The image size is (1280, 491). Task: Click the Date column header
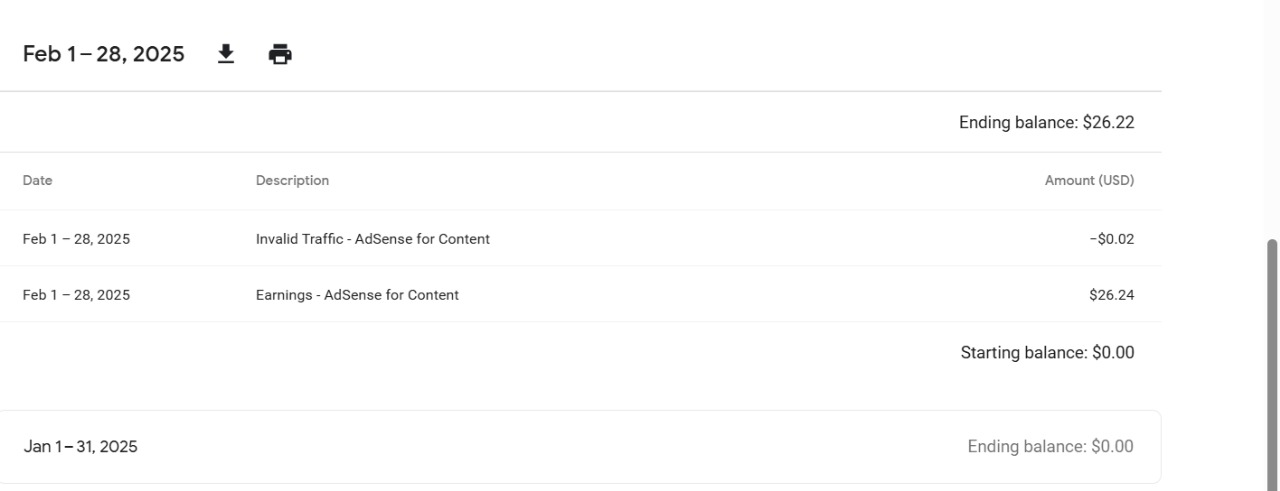38,181
